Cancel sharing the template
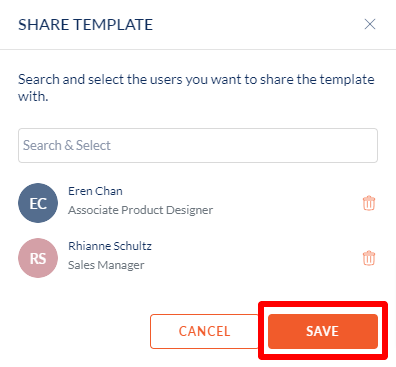 pos(204,331)
